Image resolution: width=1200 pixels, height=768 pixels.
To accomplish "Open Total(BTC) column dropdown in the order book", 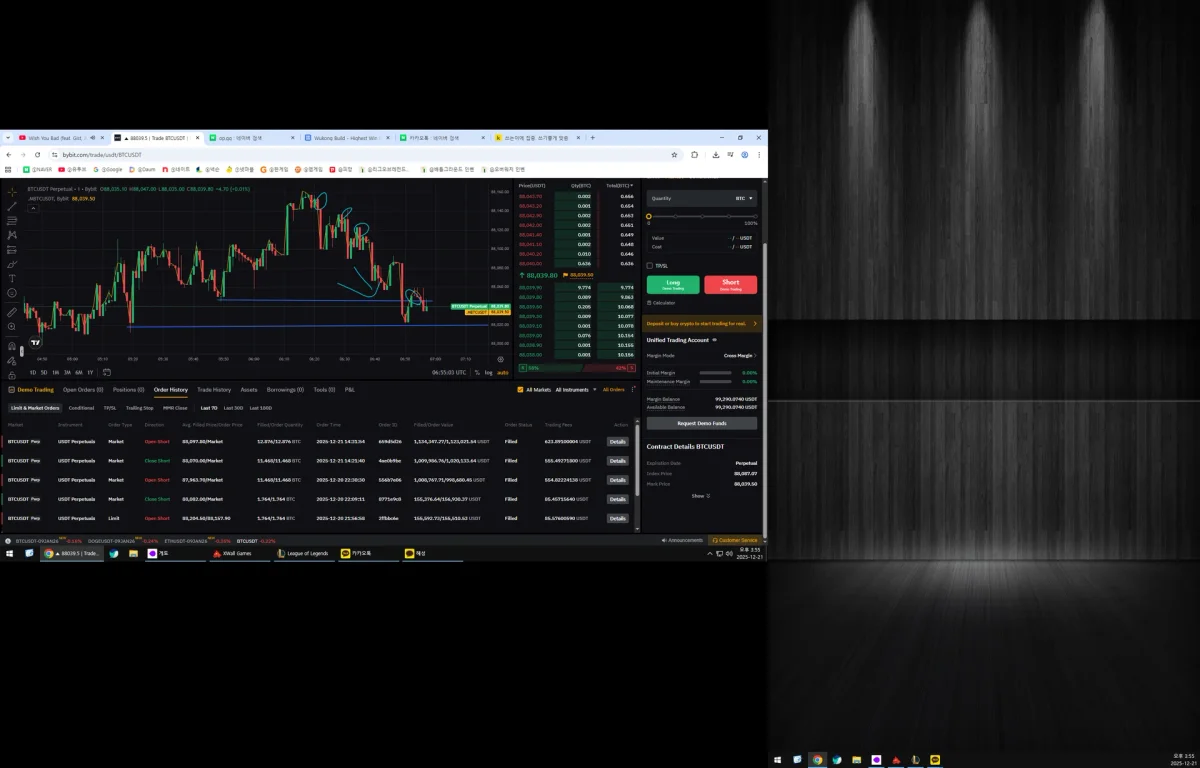I will (x=620, y=185).
